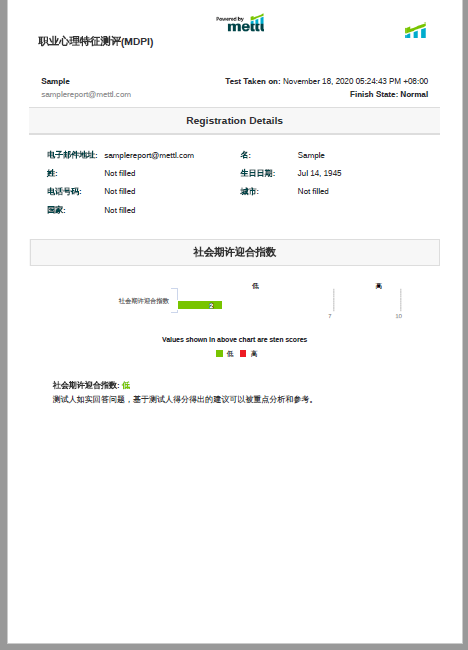This screenshot has height=650, width=468.
Task: Click the report title 职业心理特征测评(MDPI)
Action: 96,41
